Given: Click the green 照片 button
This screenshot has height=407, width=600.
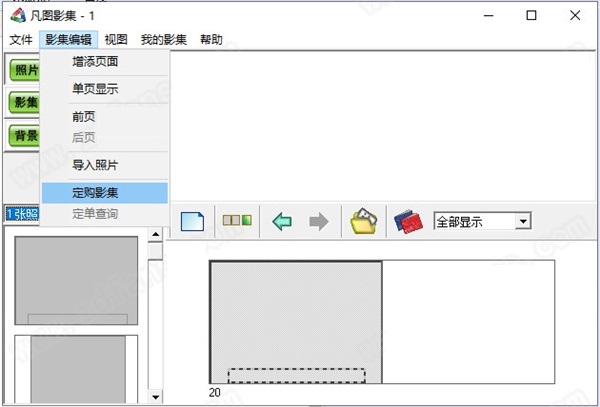Looking at the screenshot, I should tap(24, 70).
